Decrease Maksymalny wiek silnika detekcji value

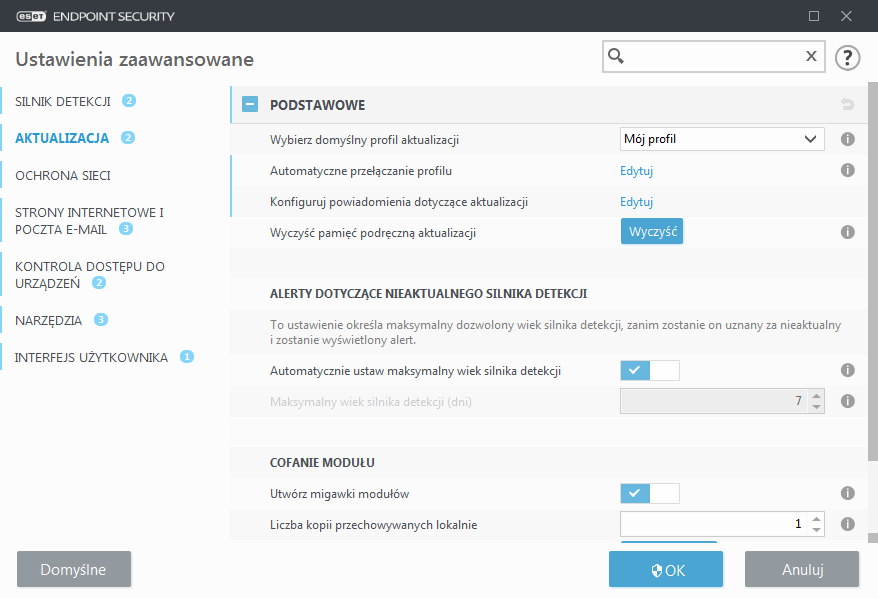[x=816, y=407]
